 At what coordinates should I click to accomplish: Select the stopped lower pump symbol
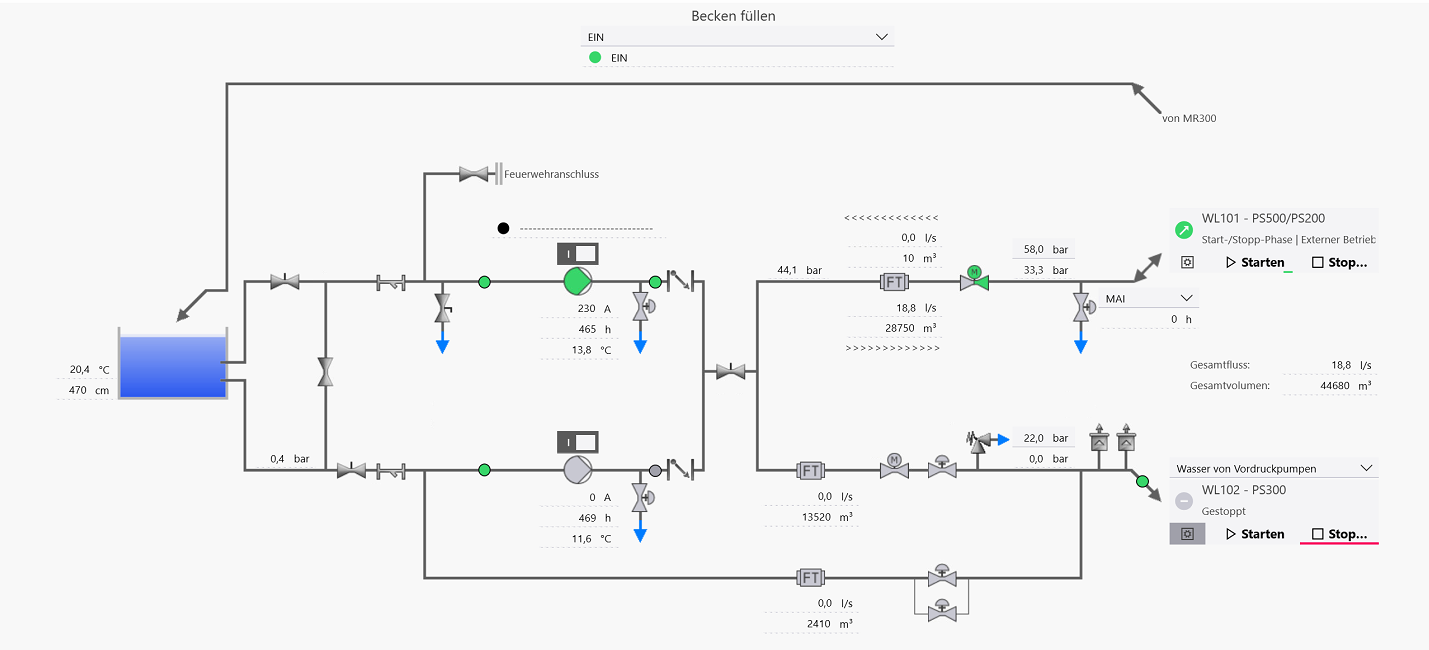coord(577,469)
